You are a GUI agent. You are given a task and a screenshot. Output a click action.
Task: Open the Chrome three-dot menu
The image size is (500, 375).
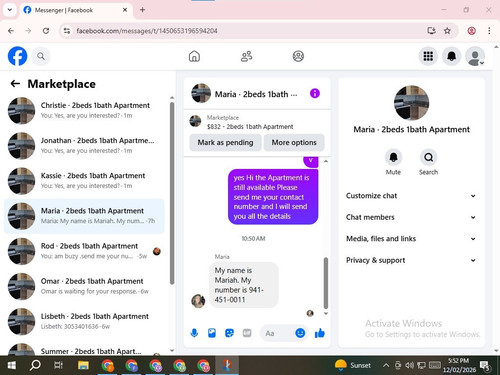coord(489,31)
